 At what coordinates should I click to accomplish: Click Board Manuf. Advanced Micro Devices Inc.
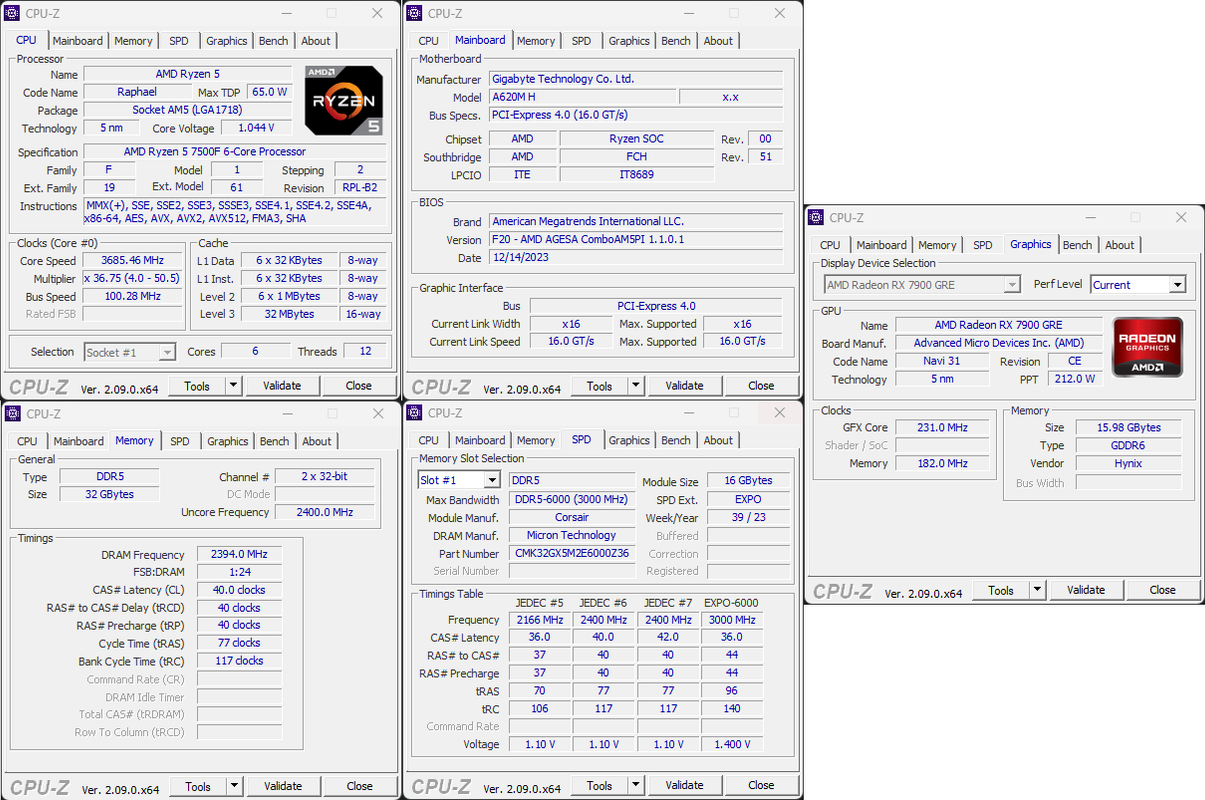click(999, 343)
